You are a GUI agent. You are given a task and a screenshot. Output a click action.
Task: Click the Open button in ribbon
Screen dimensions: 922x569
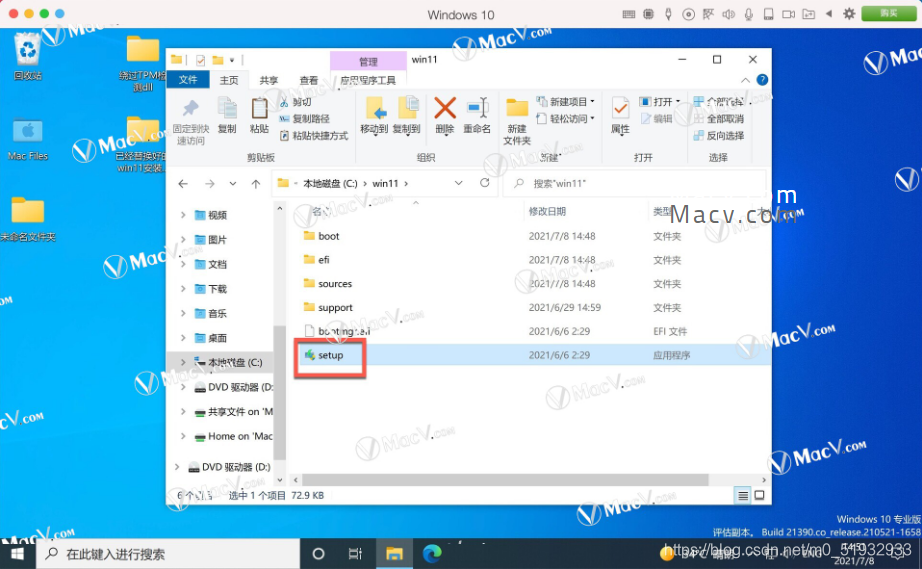point(659,102)
